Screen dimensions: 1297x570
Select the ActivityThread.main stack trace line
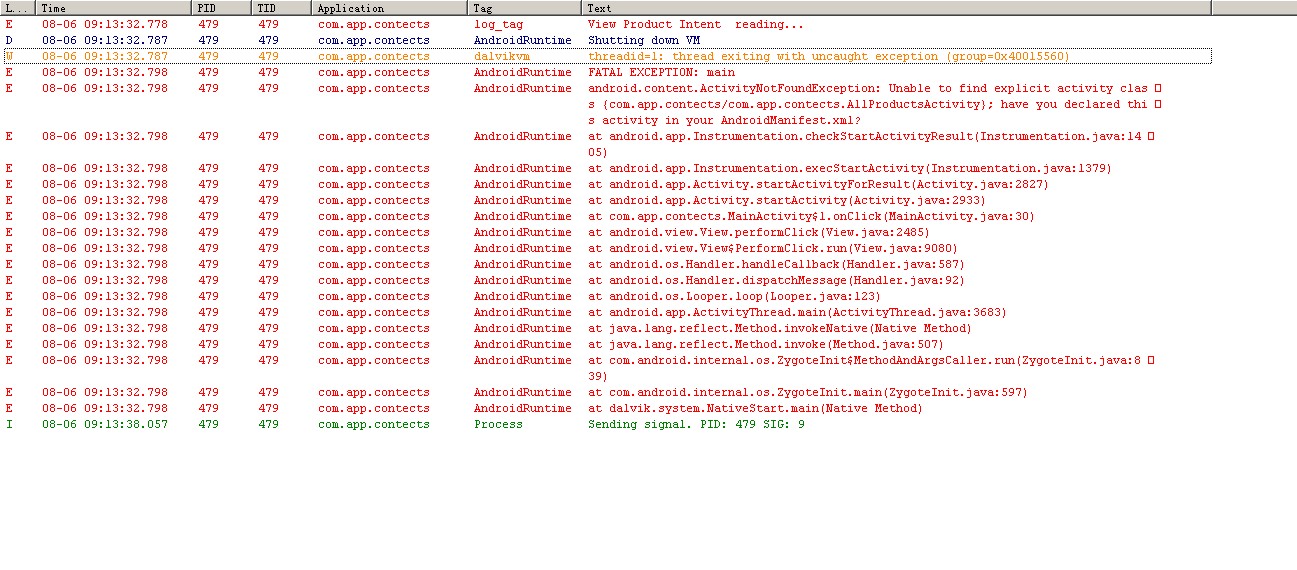[x=606, y=312]
